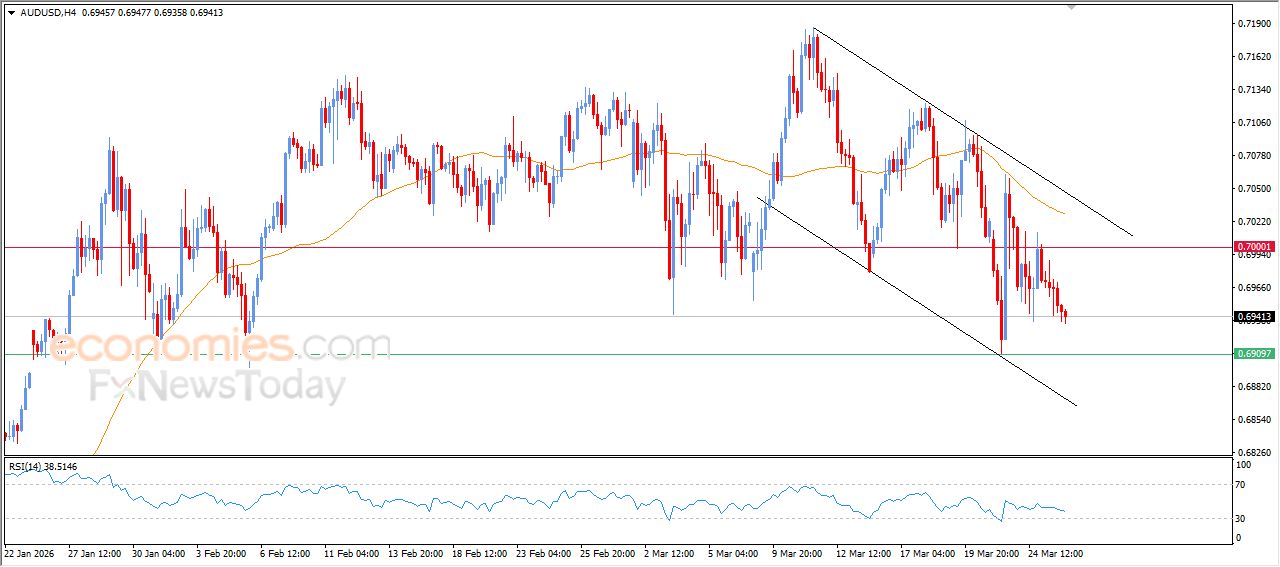Screen dimensions: 1280x567
Task: Select the upper channel trendline's lower-right end
Action: 1132,236
